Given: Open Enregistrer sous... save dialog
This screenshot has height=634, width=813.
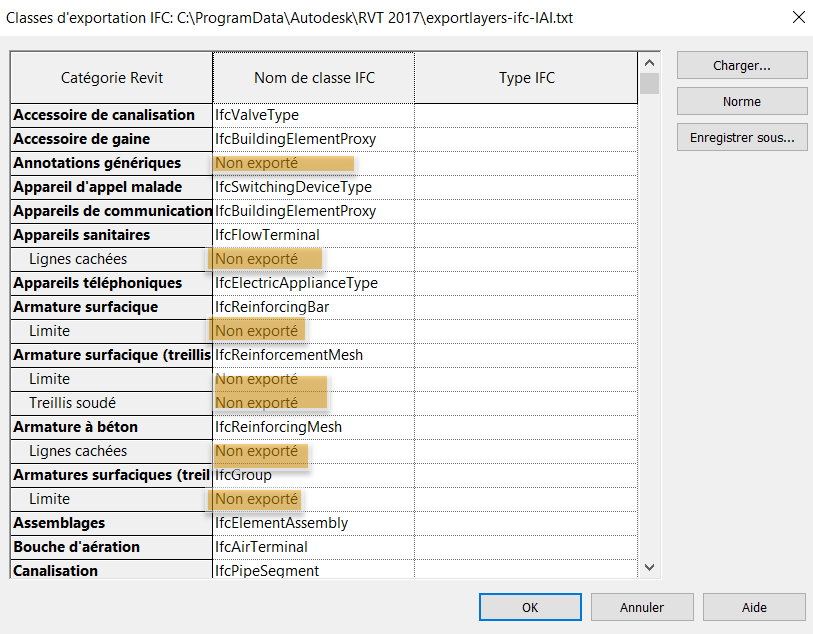Looking at the screenshot, I should tap(741, 138).
